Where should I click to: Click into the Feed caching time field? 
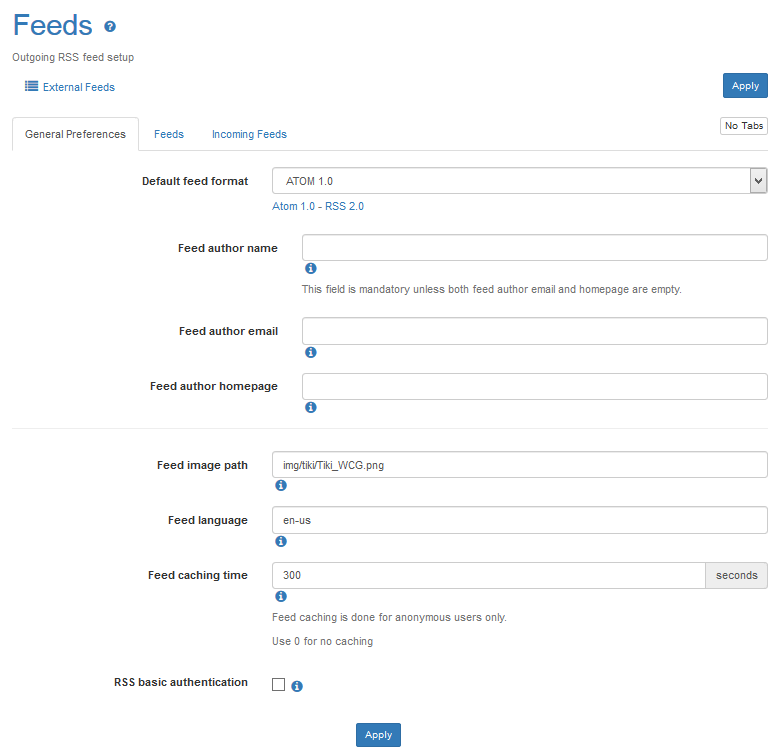click(488, 575)
